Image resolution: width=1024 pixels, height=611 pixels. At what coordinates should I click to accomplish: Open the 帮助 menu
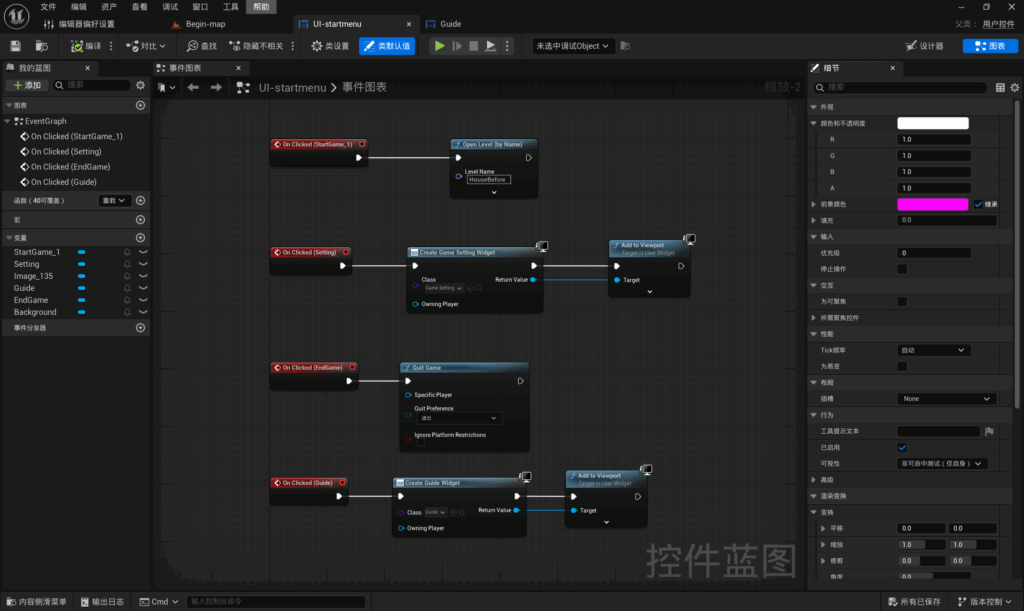pyautogui.click(x=261, y=7)
